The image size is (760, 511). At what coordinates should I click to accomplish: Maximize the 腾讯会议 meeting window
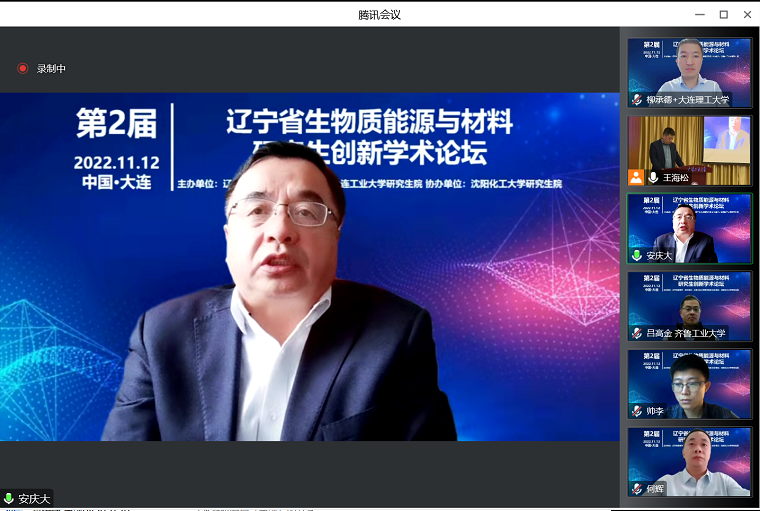[722, 14]
